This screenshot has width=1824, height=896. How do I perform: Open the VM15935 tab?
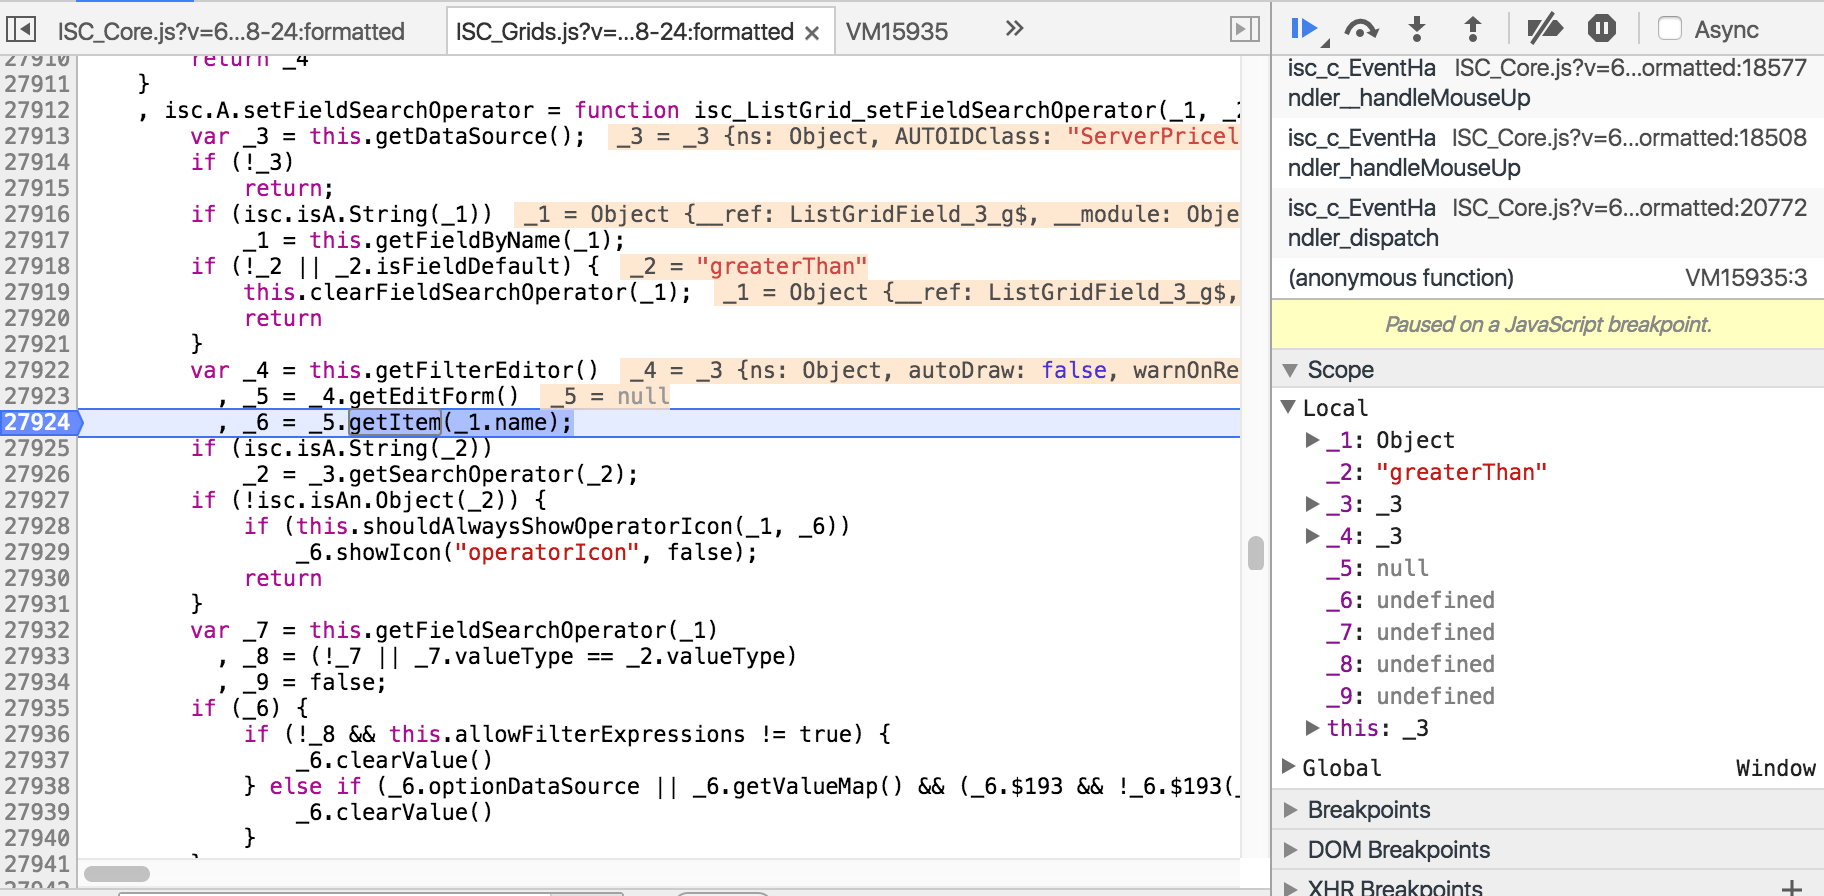(897, 32)
